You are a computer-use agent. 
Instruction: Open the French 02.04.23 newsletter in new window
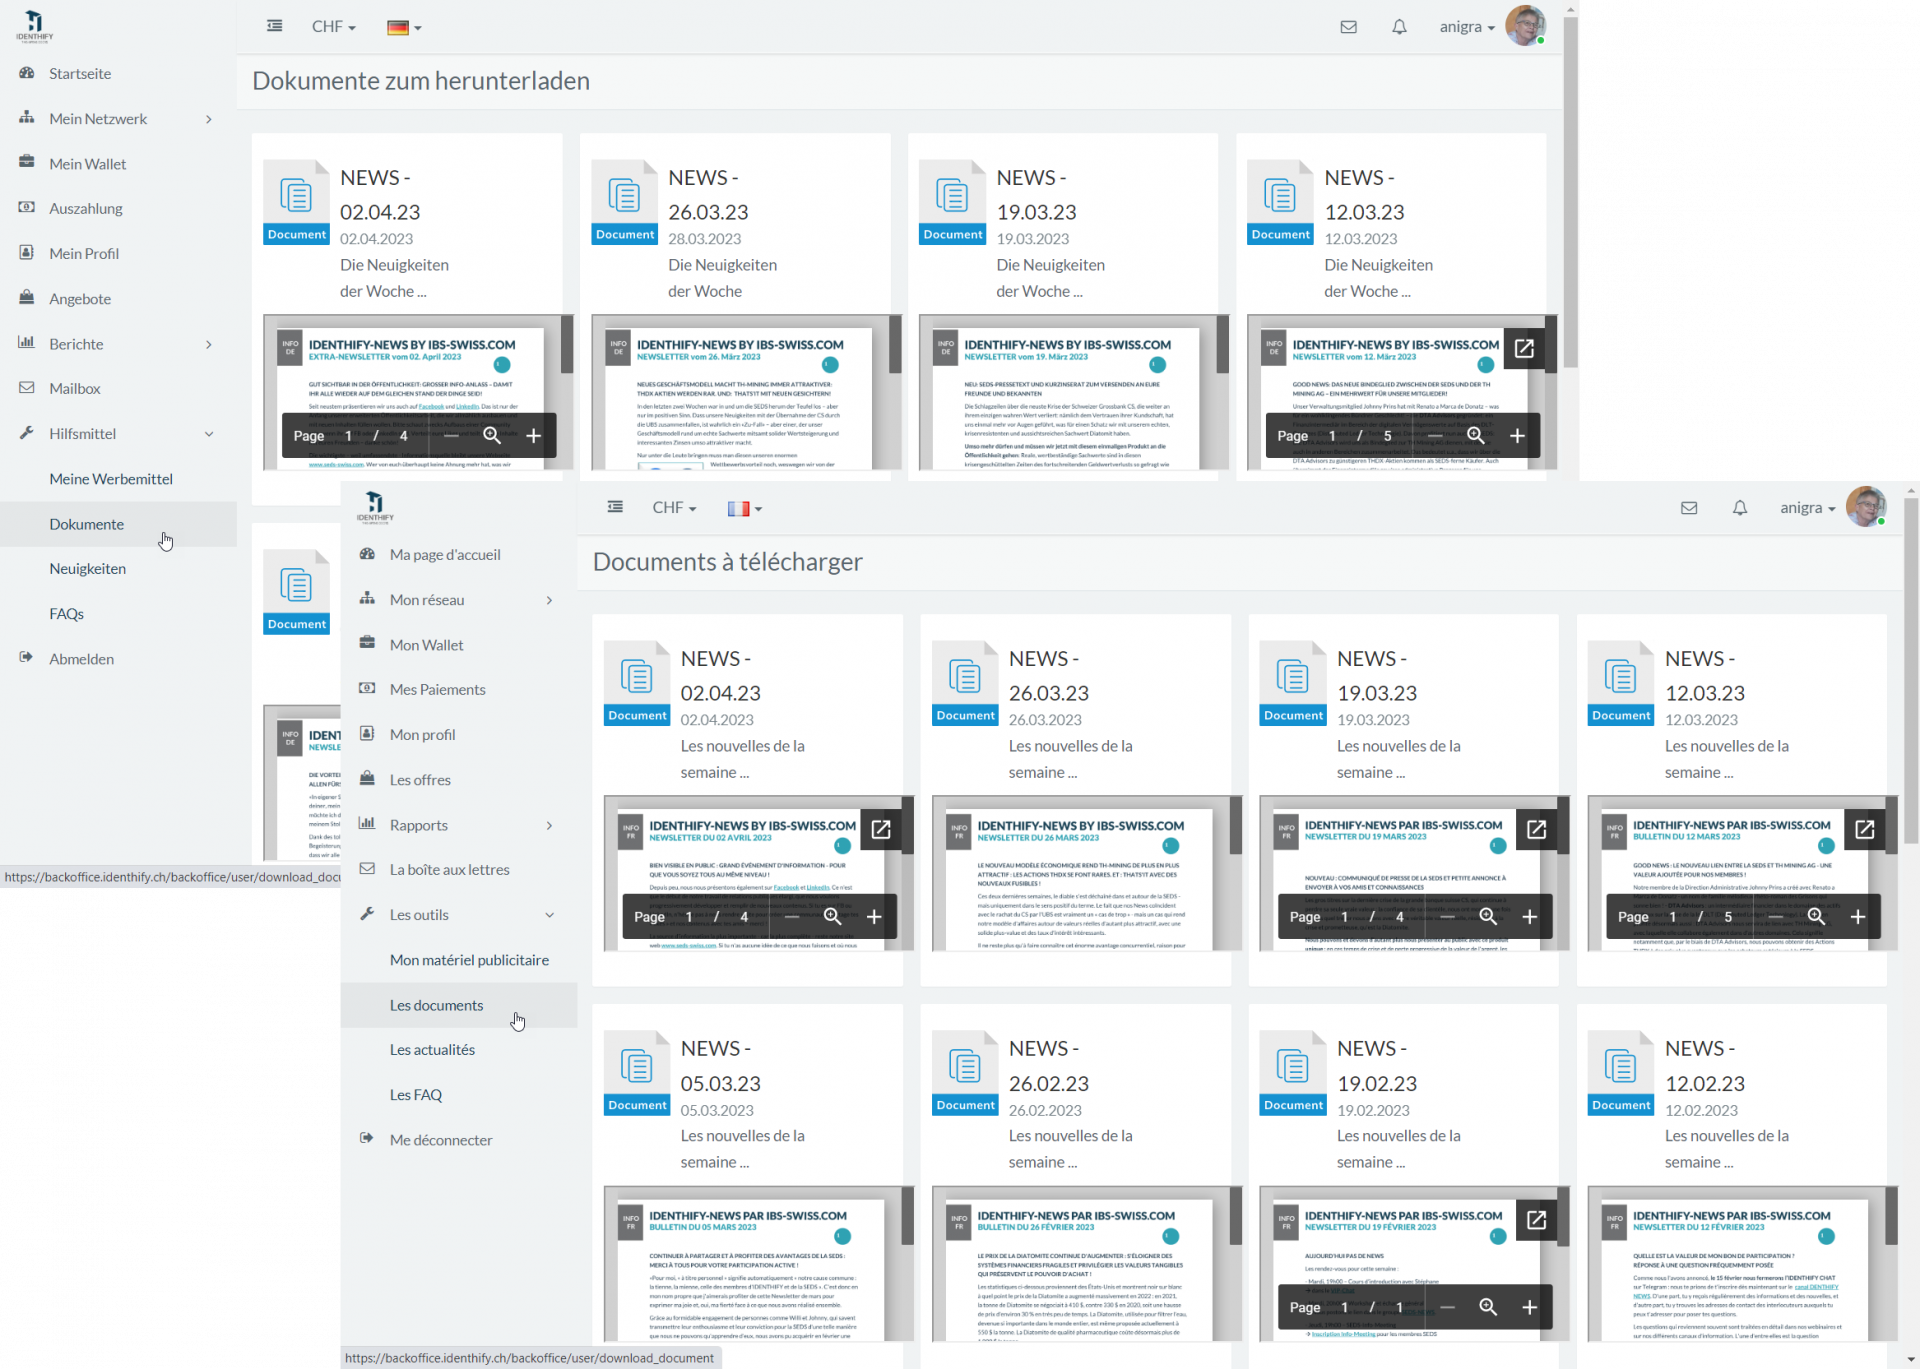click(x=880, y=829)
